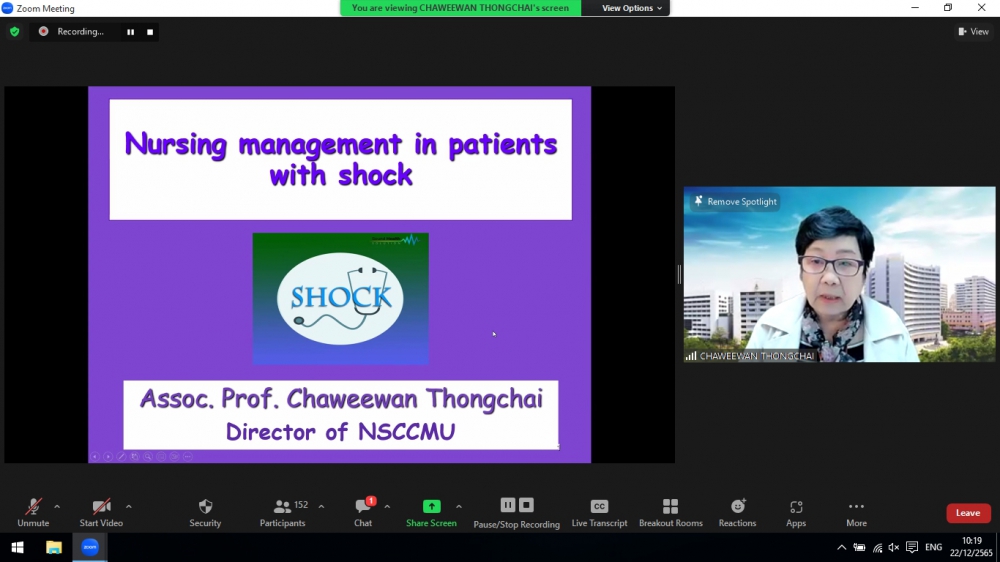Click the green encryption shield icon
The width and height of the screenshot is (1000, 562).
pos(14,32)
